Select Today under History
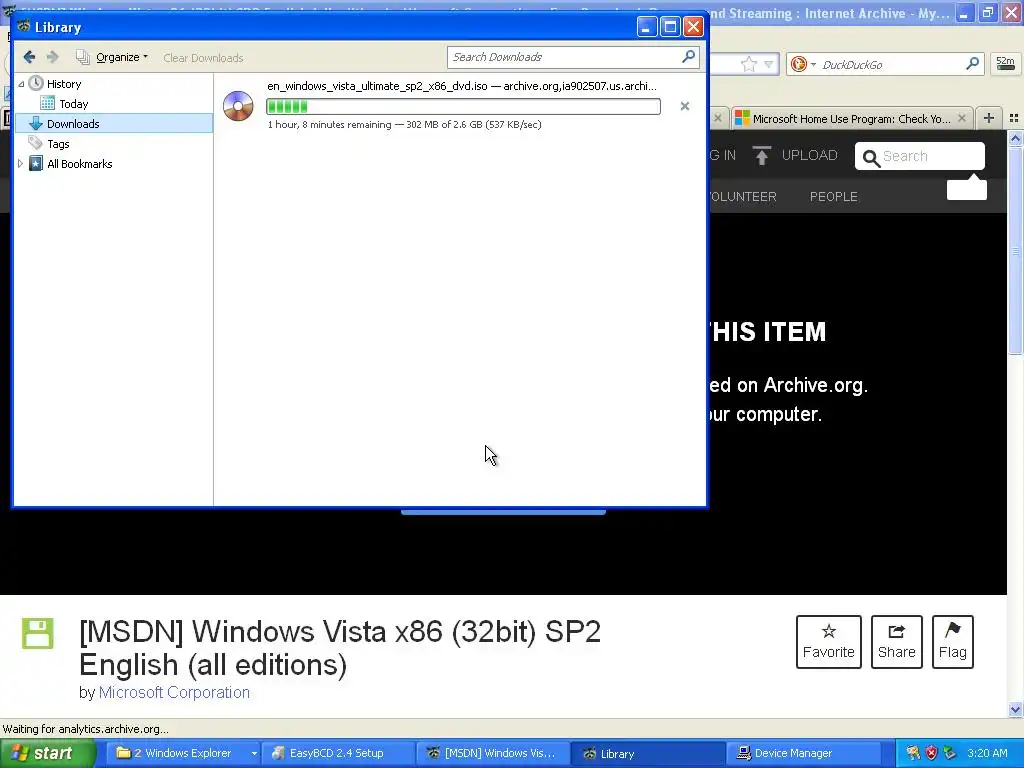The width and height of the screenshot is (1024, 768). (73, 104)
